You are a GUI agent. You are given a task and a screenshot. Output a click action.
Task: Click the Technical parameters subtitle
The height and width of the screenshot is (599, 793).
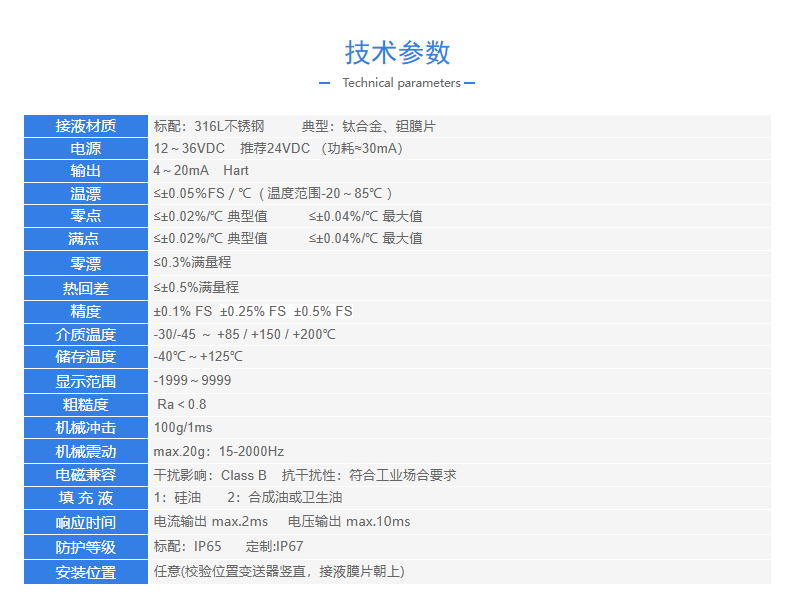pos(401,83)
